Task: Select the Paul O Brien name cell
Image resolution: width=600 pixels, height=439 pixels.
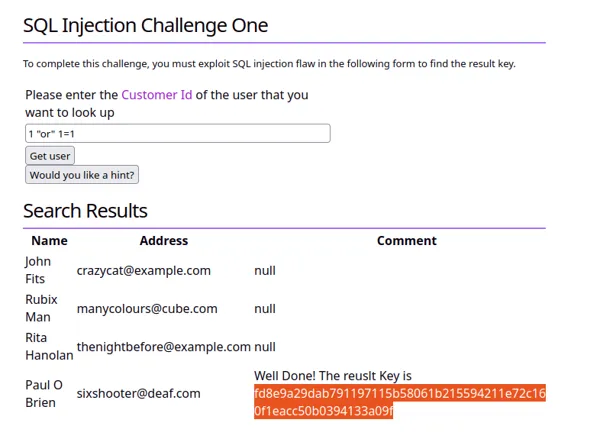Action: click(44, 393)
